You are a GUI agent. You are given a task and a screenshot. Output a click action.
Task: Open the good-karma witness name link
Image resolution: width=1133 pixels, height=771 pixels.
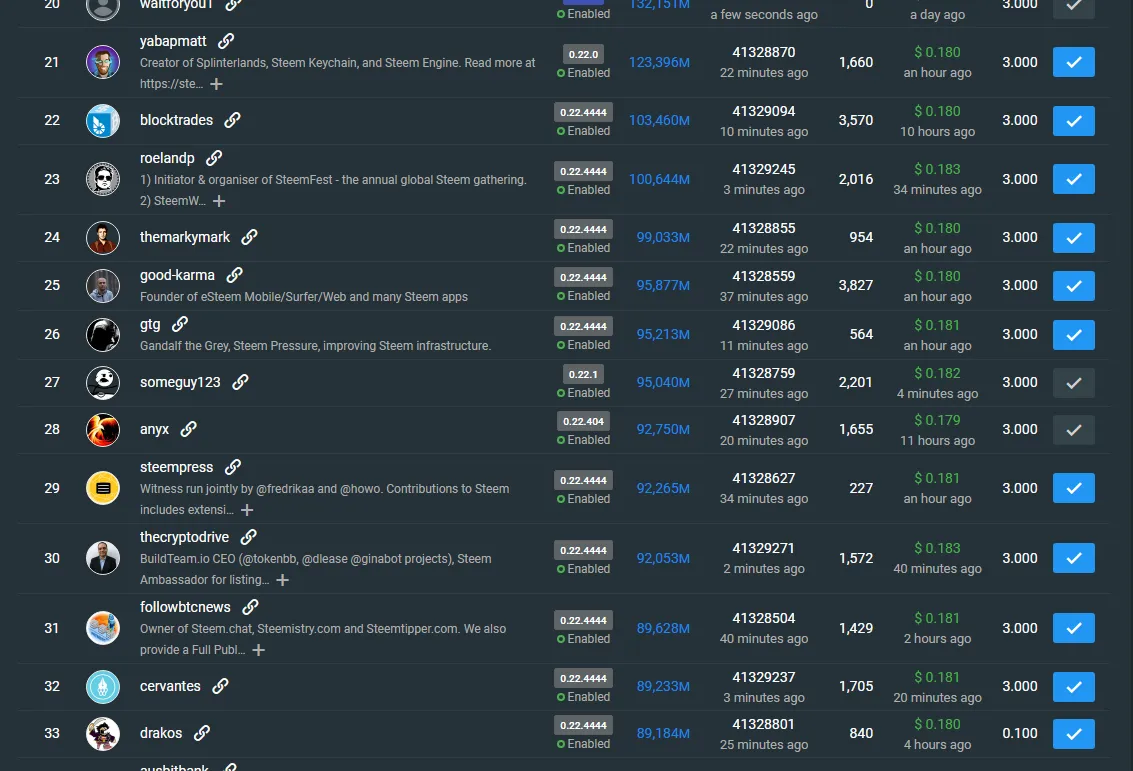(177, 275)
